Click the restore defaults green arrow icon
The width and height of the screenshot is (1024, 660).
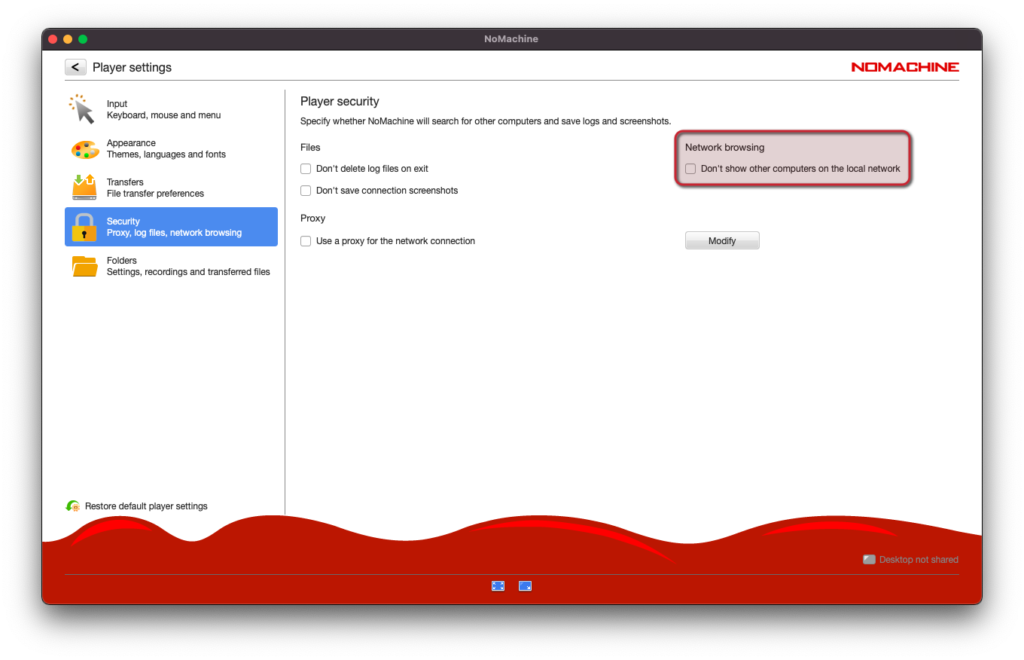click(x=72, y=506)
